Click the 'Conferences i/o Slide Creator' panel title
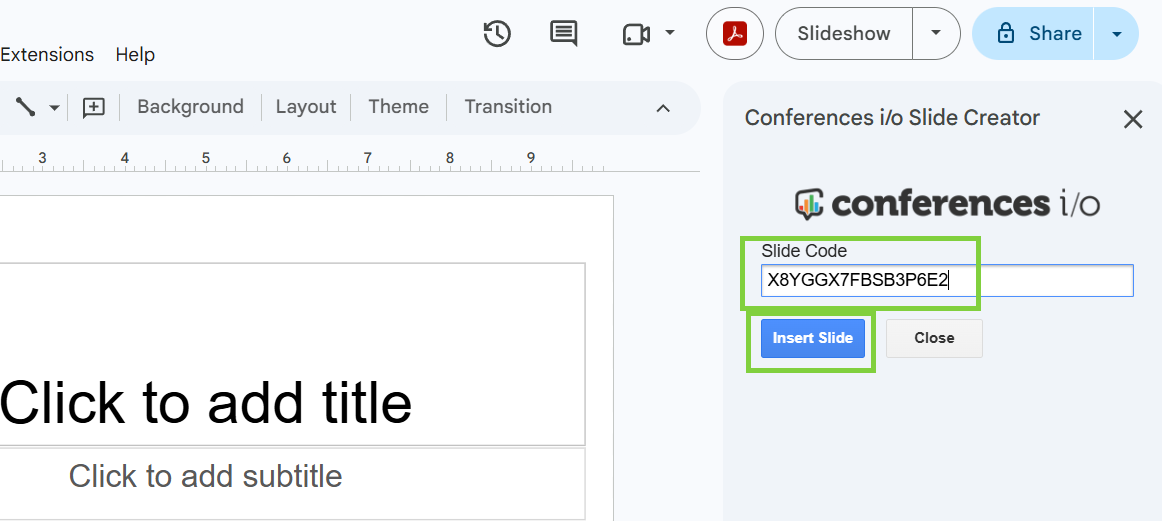The width and height of the screenshot is (1162, 521). (892, 118)
